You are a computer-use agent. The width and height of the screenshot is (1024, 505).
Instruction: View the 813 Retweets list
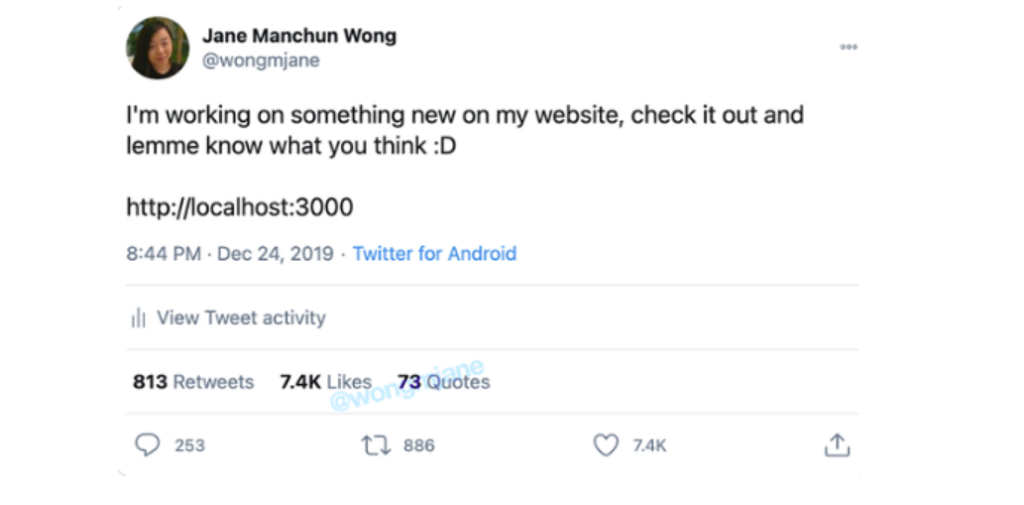pos(193,382)
